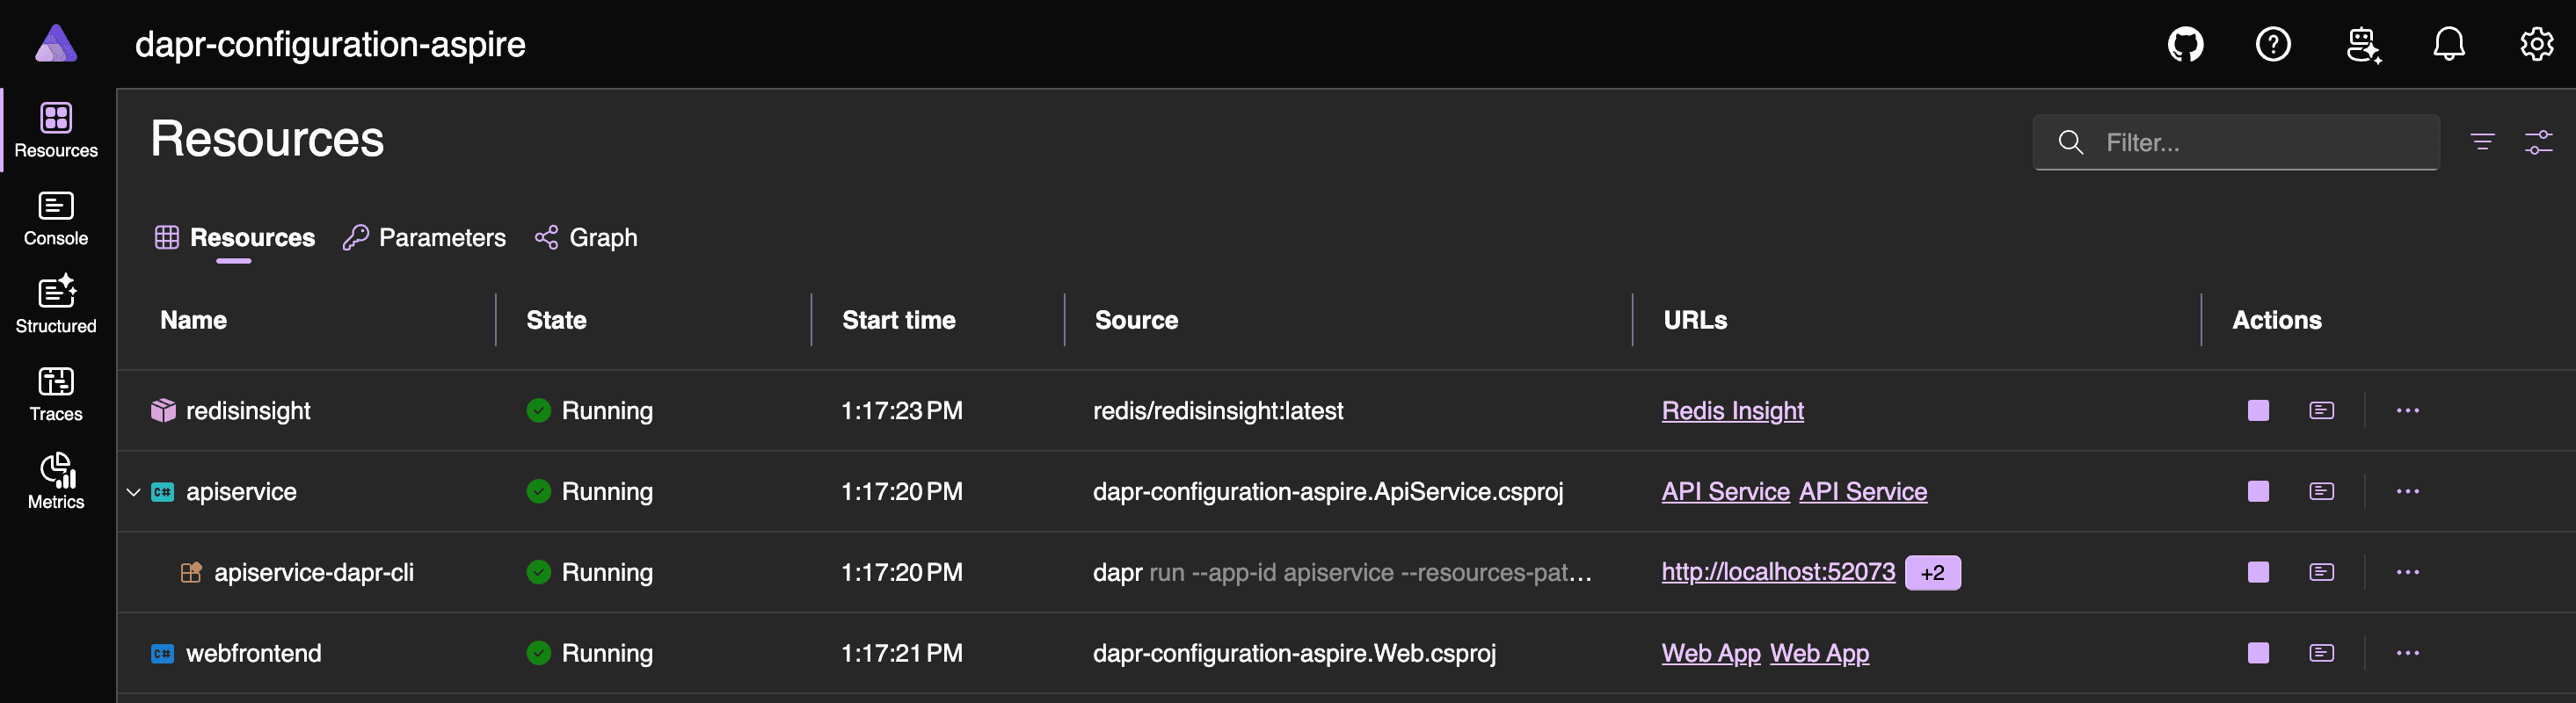Image resolution: width=2576 pixels, height=703 pixels.
Task: Open the resource filter options icon
Action: pos(2482,142)
